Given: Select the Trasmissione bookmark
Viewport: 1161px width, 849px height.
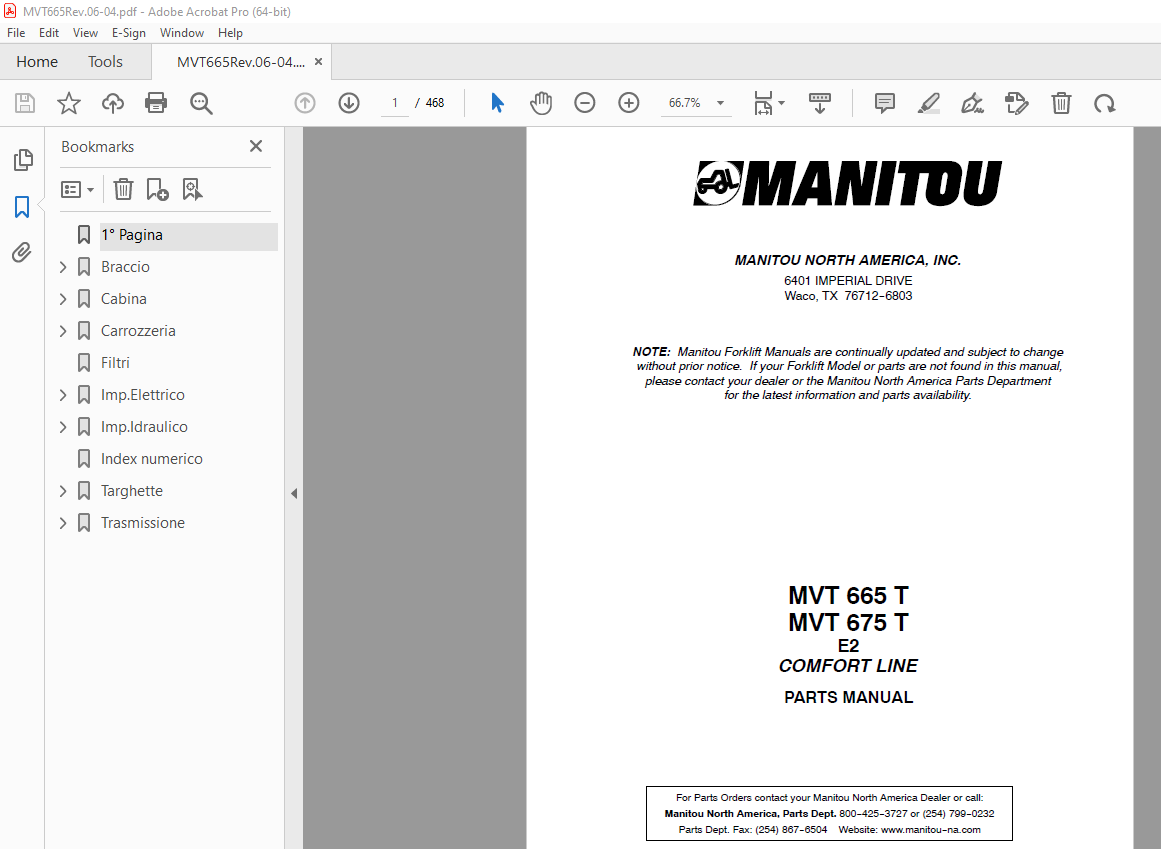Looking at the screenshot, I should tap(143, 523).
